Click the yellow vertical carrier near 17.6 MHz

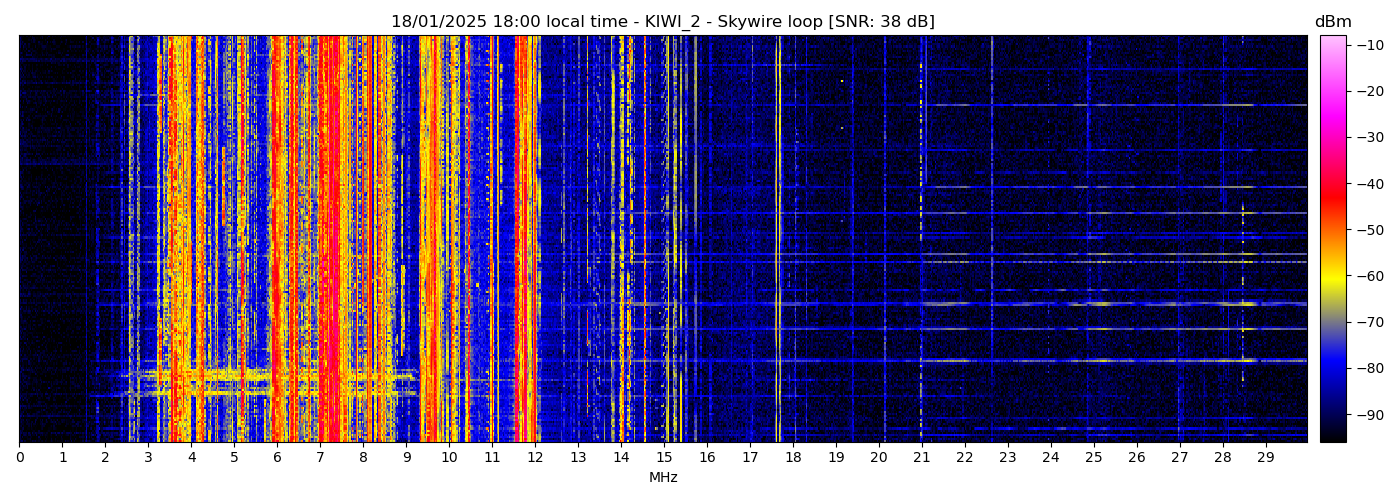point(777,240)
